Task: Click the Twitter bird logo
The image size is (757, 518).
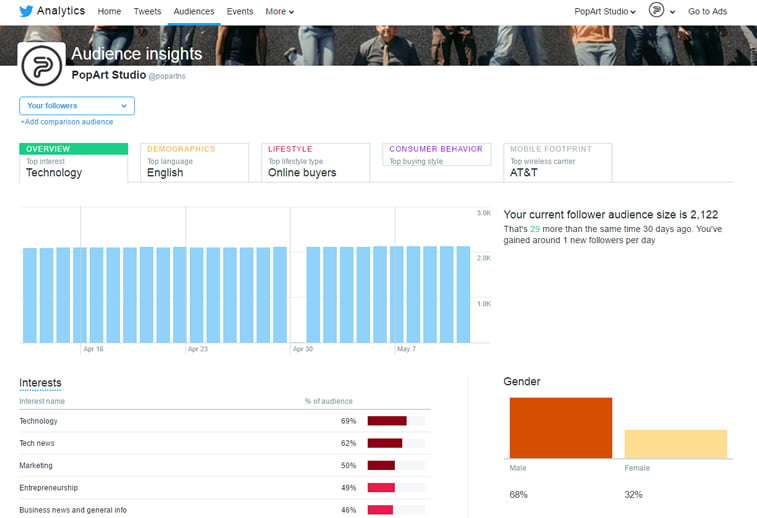Action: pyautogui.click(x=26, y=11)
